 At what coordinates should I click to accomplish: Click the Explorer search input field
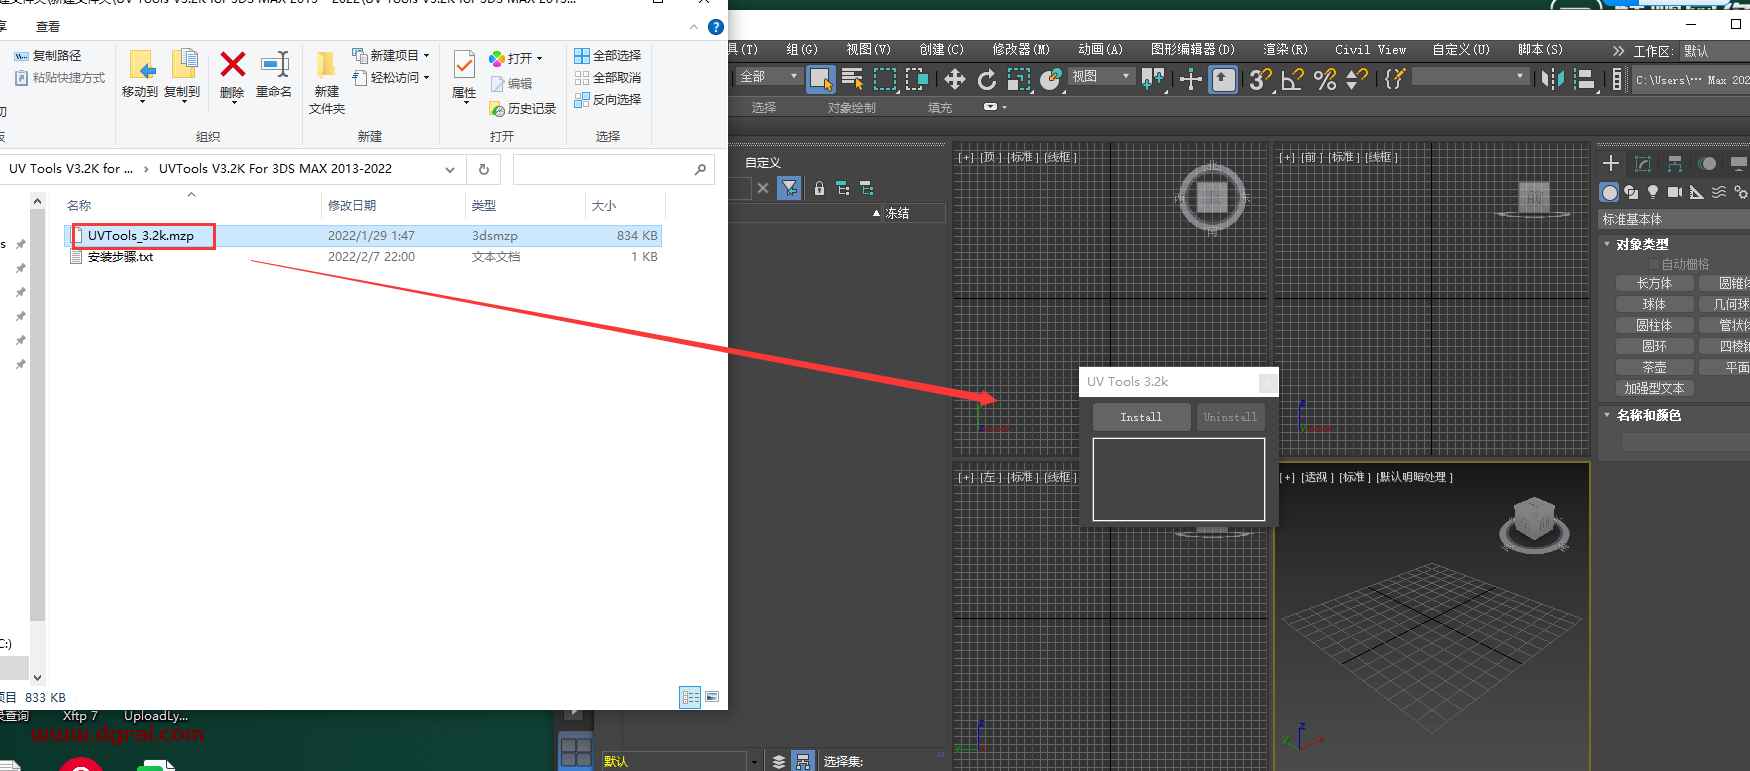coord(613,170)
